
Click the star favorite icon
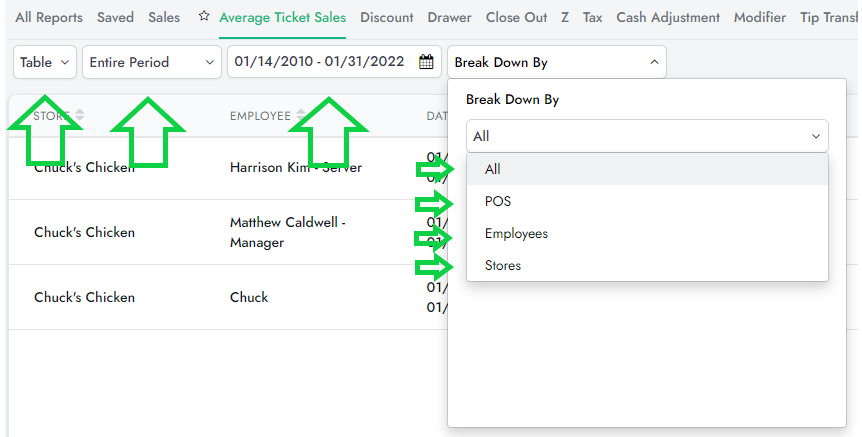tap(204, 17)
